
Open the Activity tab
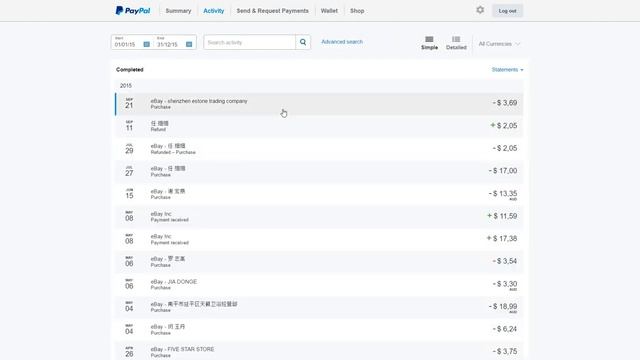click(x=213, y=11)
